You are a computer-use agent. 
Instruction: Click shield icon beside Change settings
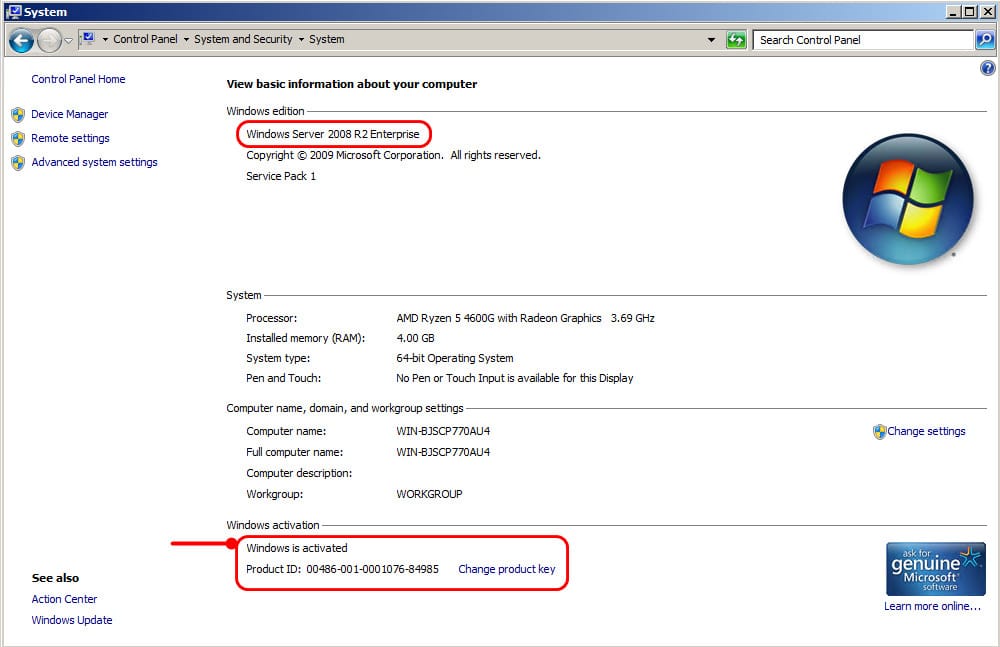point(879,432)
